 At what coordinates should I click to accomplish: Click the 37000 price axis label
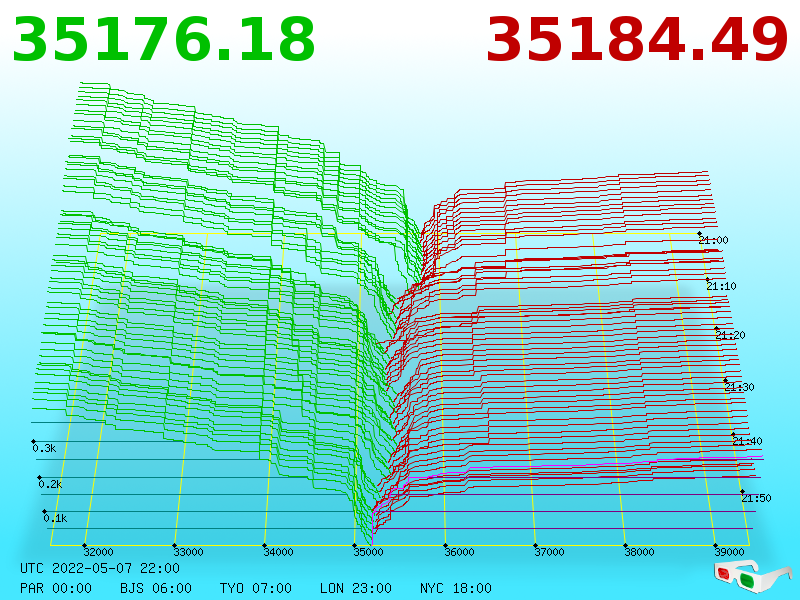point(549,552)
